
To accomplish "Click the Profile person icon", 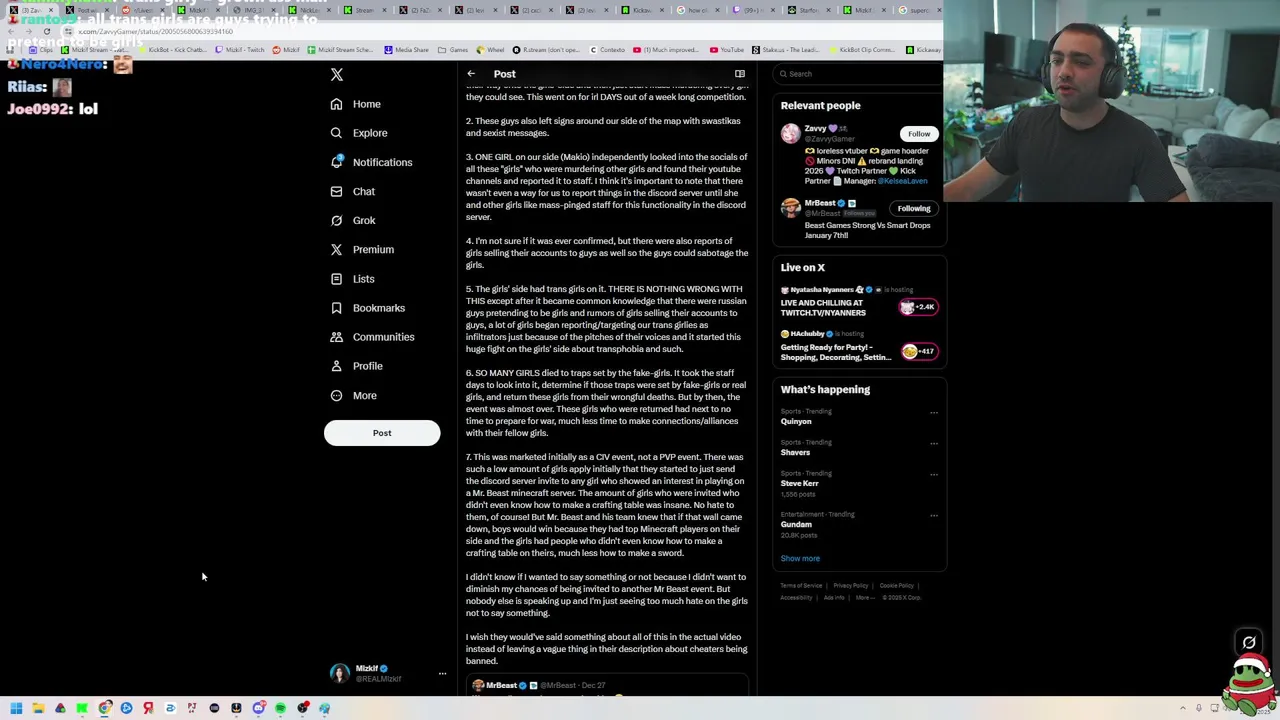I will tap(336, 366).
